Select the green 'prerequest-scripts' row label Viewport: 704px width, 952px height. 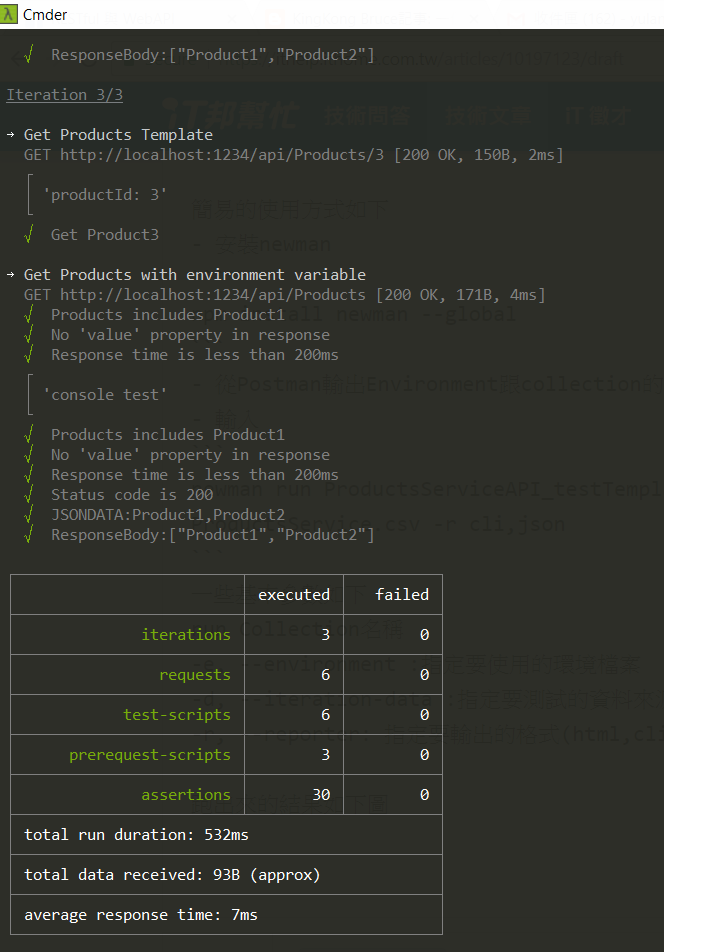tap(150, 755)
